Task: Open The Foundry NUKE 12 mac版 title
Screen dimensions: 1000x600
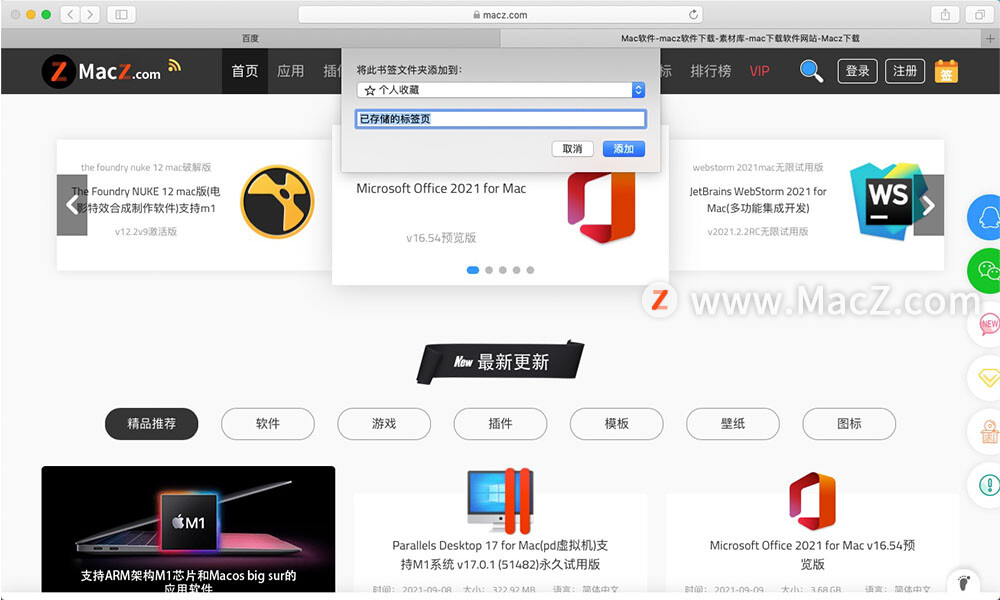Action: pos(146,200)
